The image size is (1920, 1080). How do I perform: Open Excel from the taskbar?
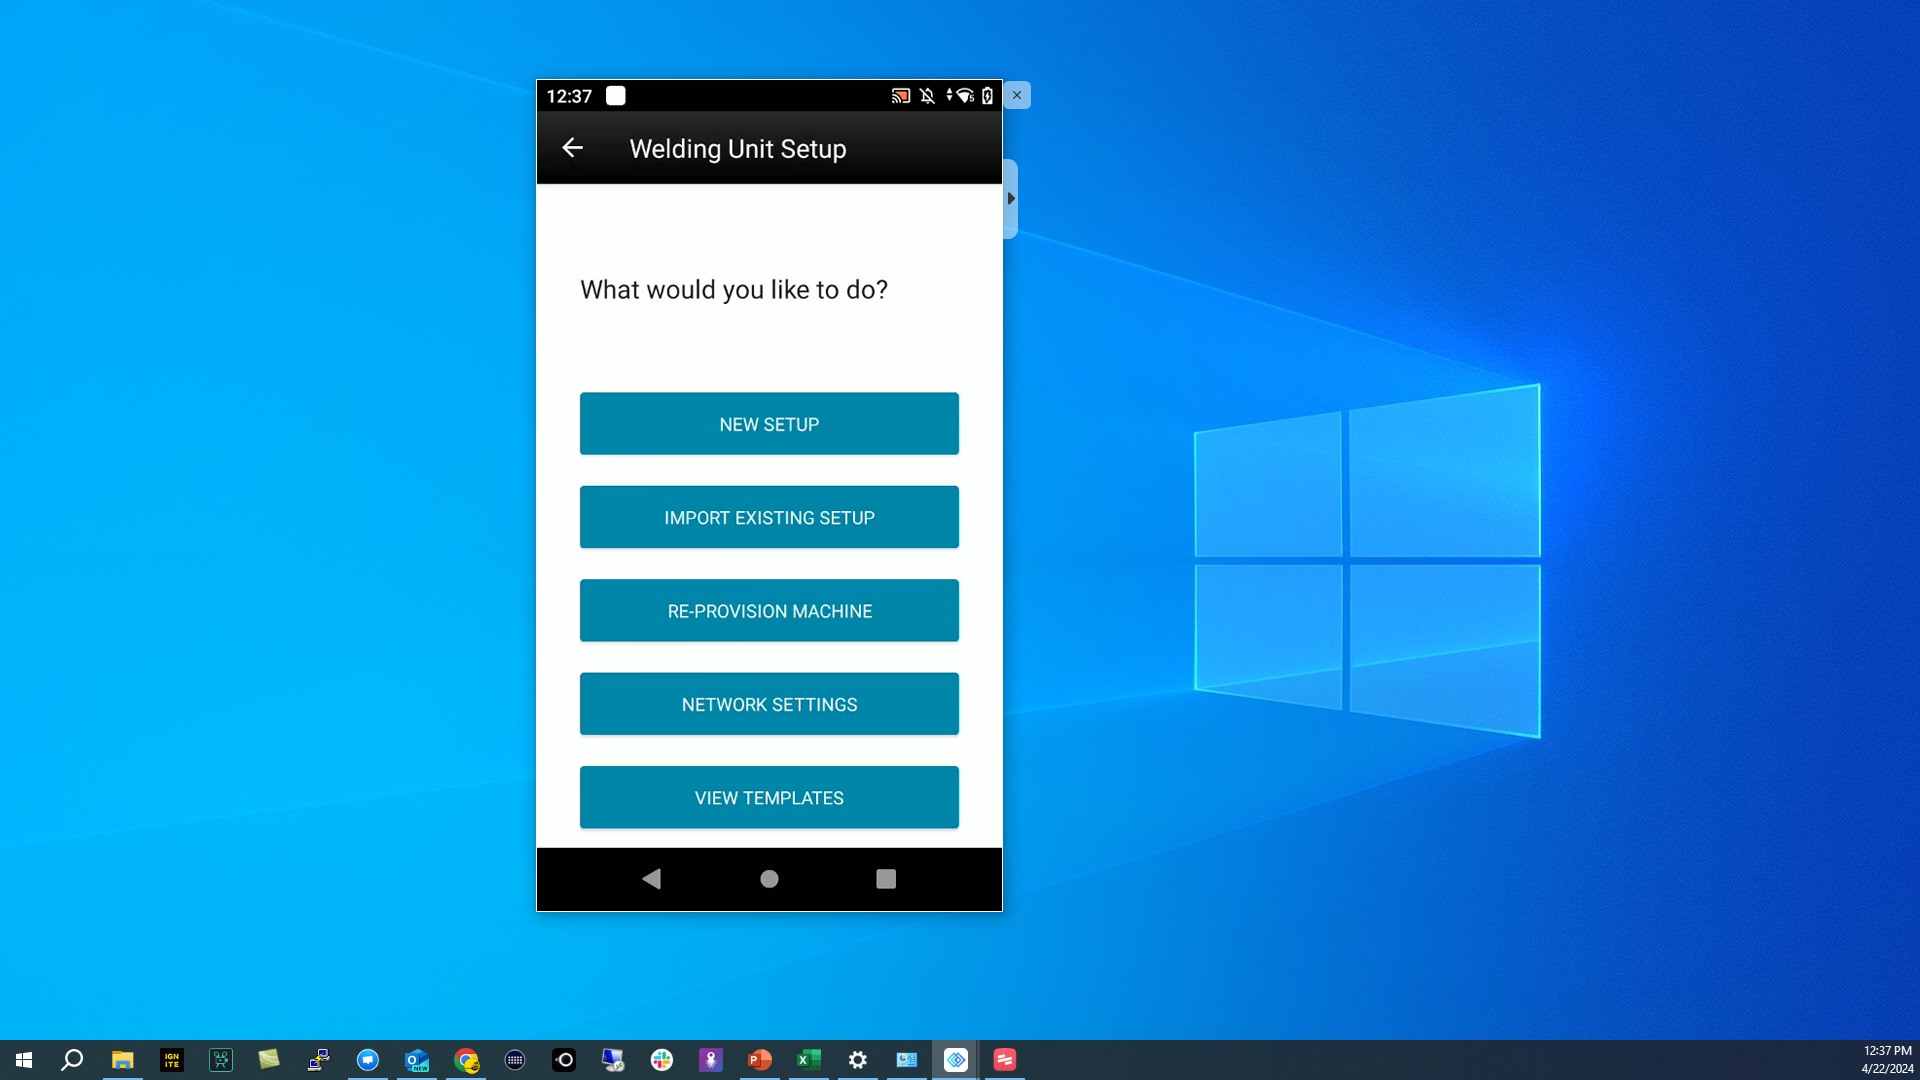(x=809, y=1060)
